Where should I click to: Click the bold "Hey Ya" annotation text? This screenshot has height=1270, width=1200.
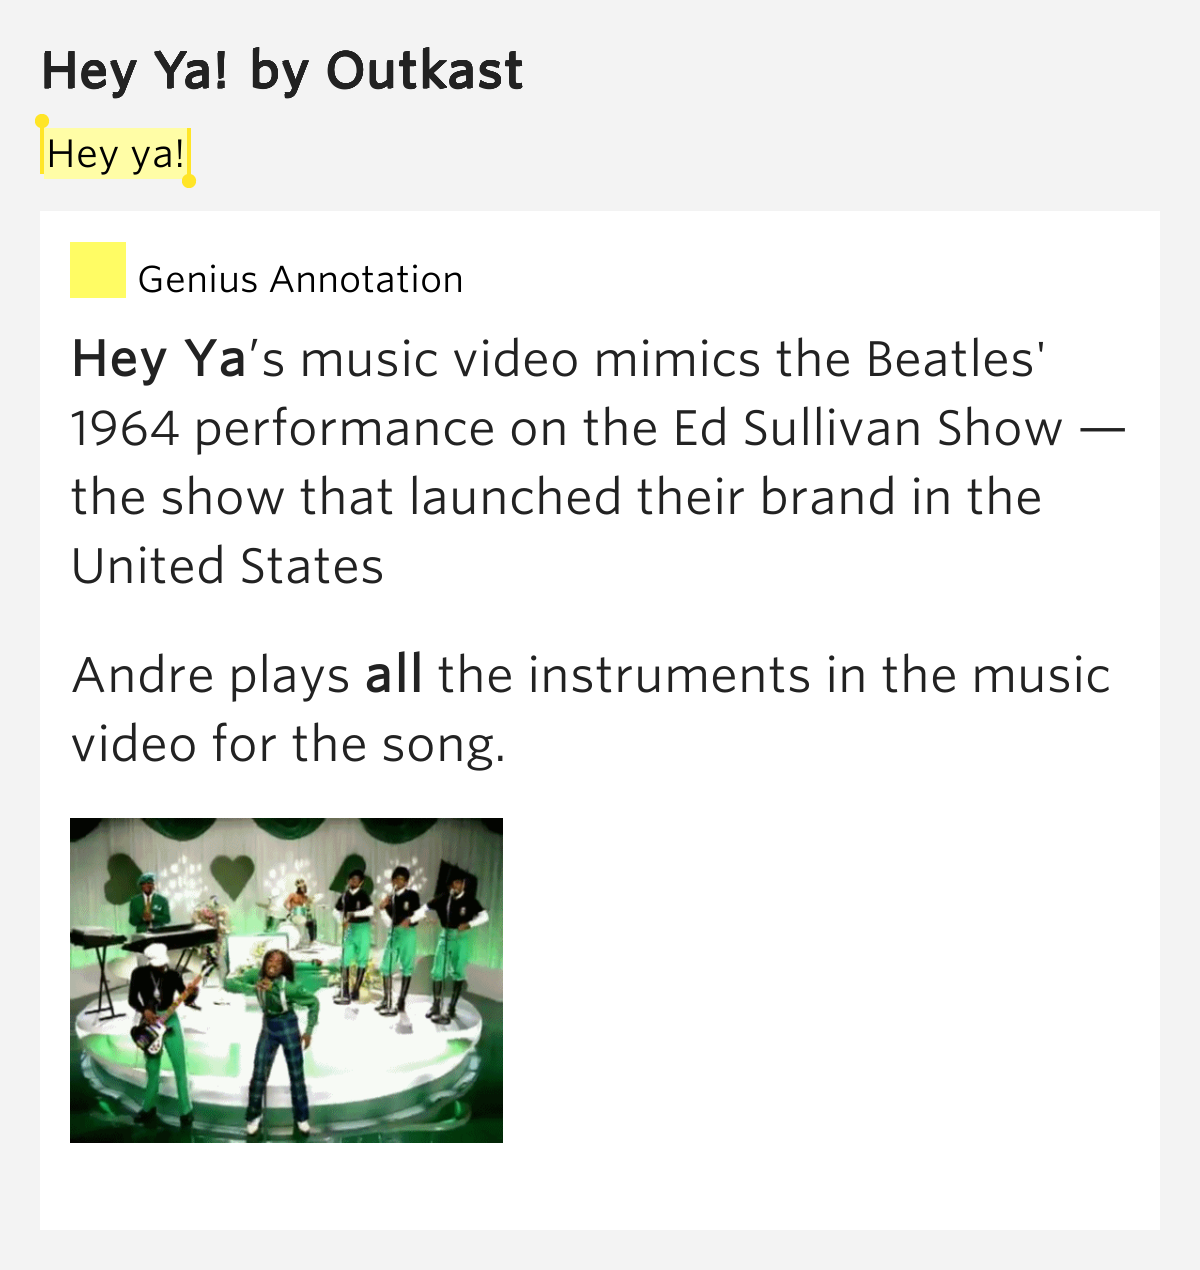point(159,359)
